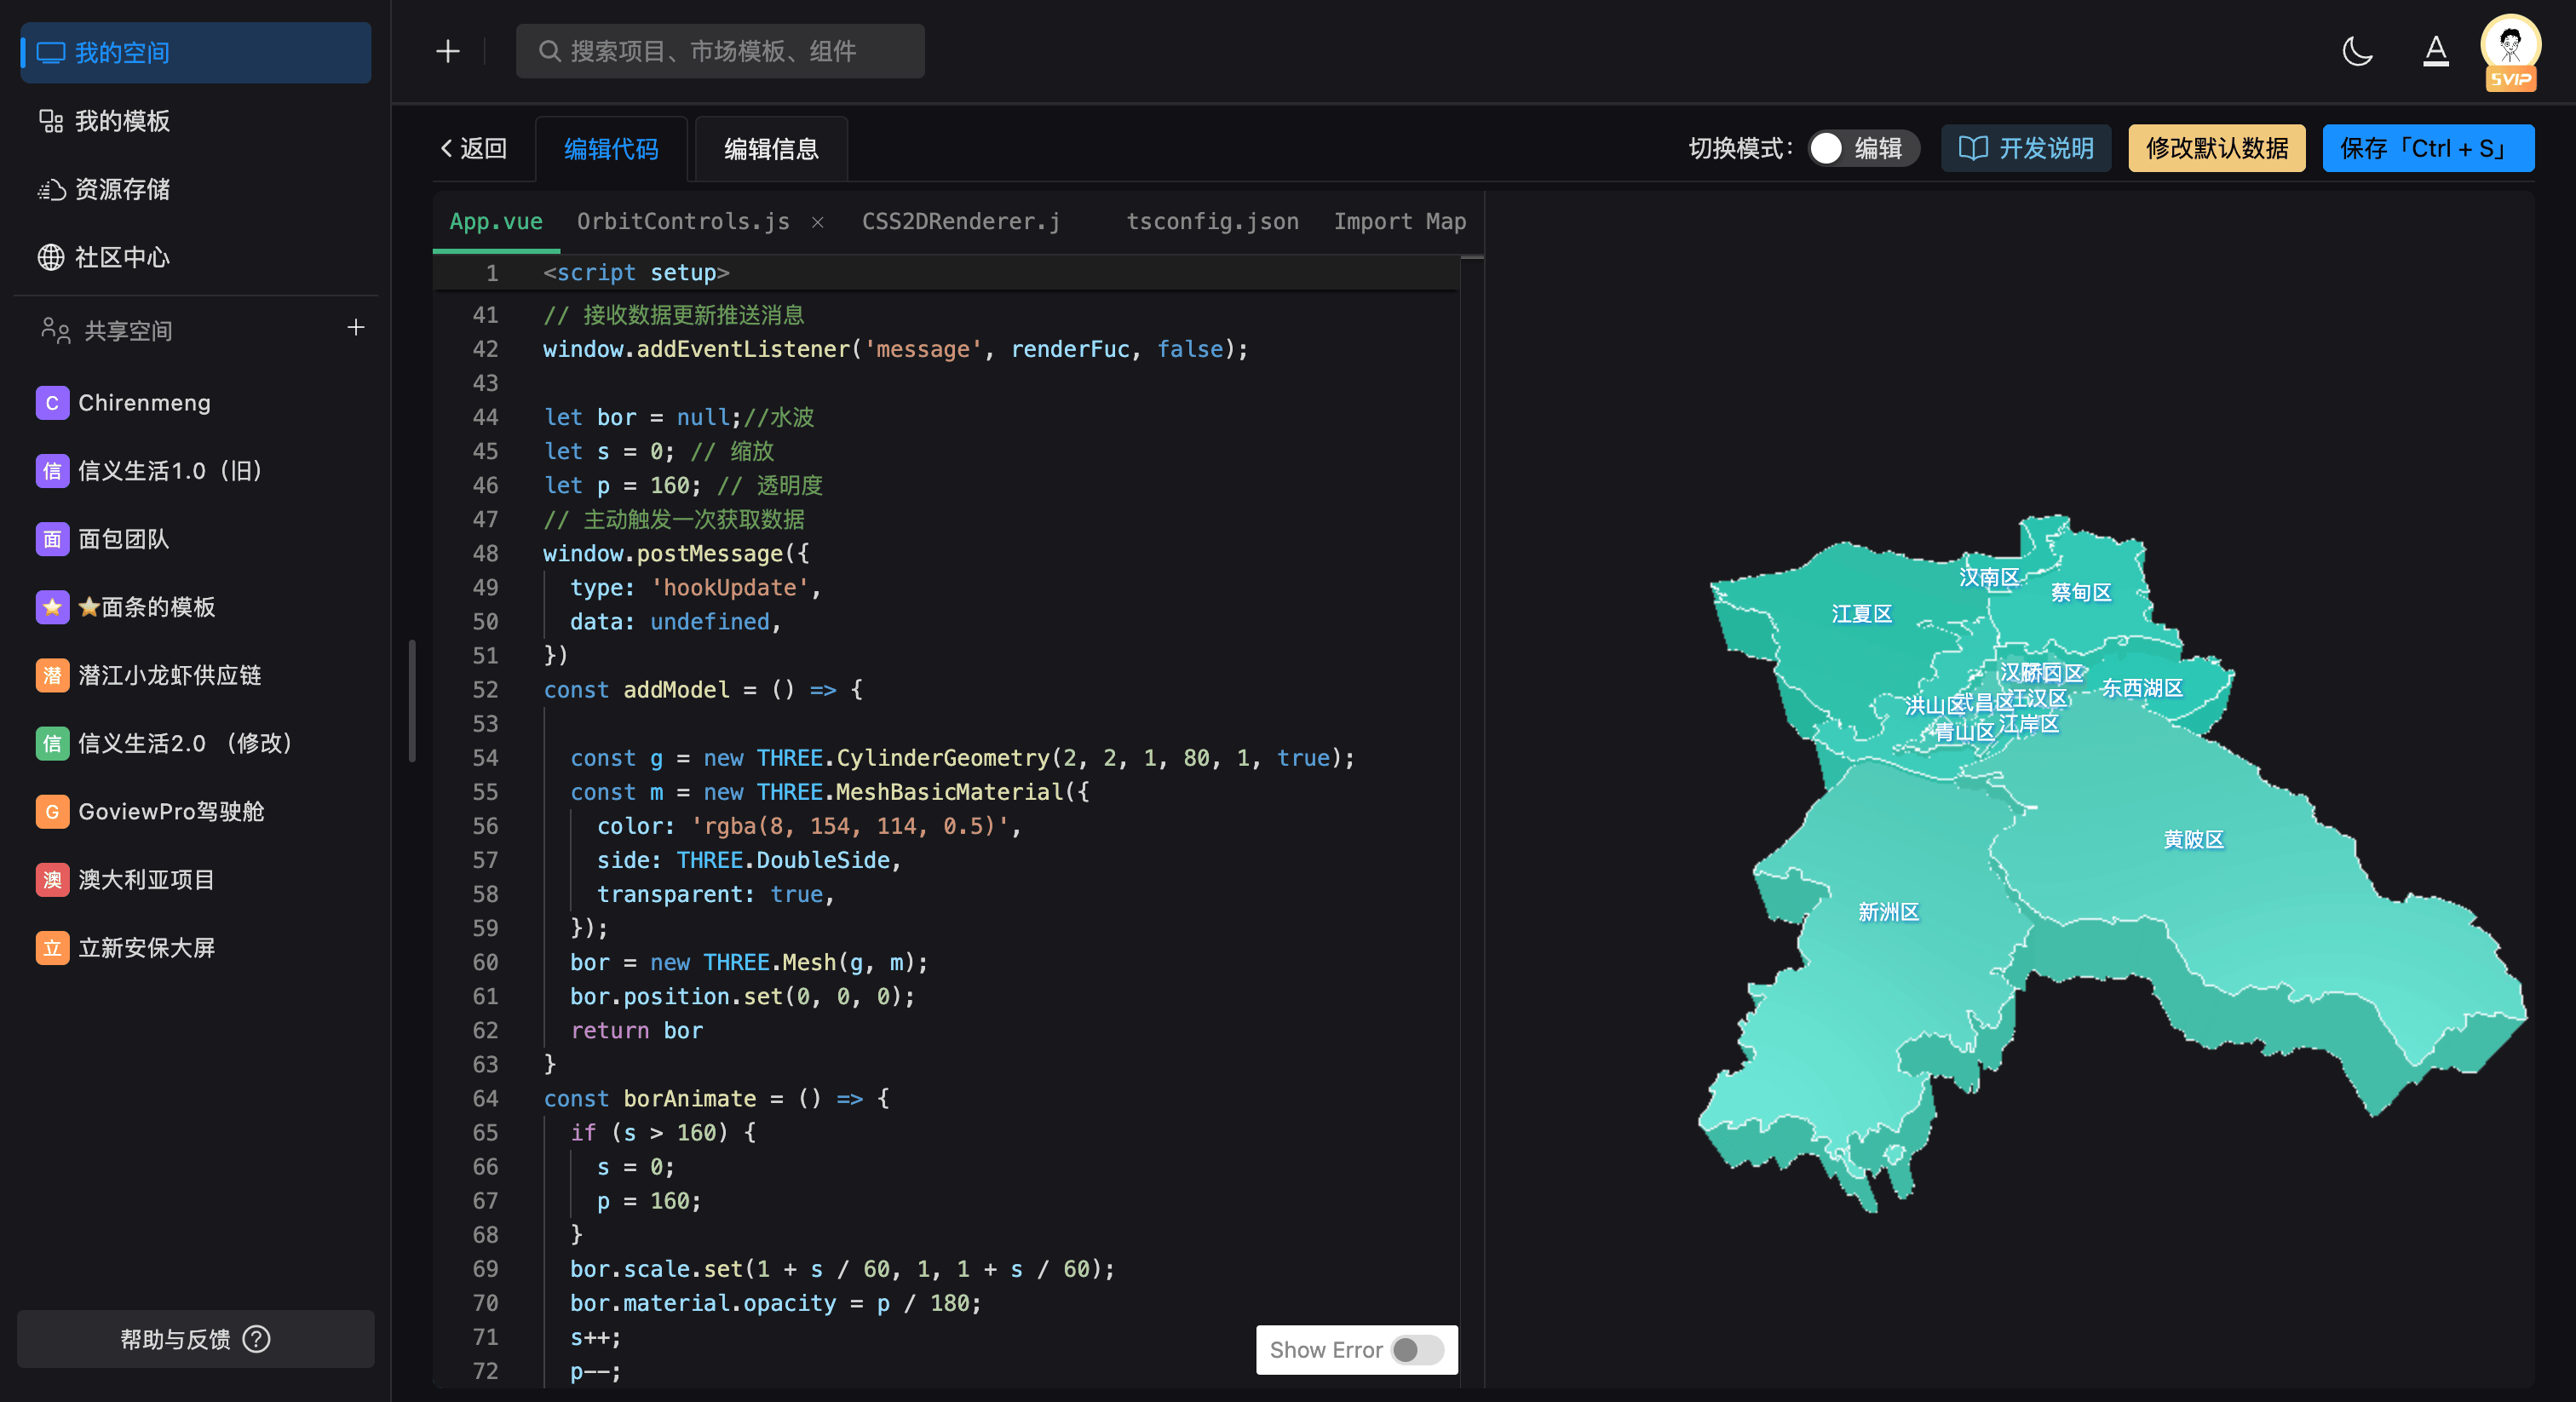Screen dimensions: 2576x1402
Task: Select the Import Map tab
Action: (x=1399, y=222)
